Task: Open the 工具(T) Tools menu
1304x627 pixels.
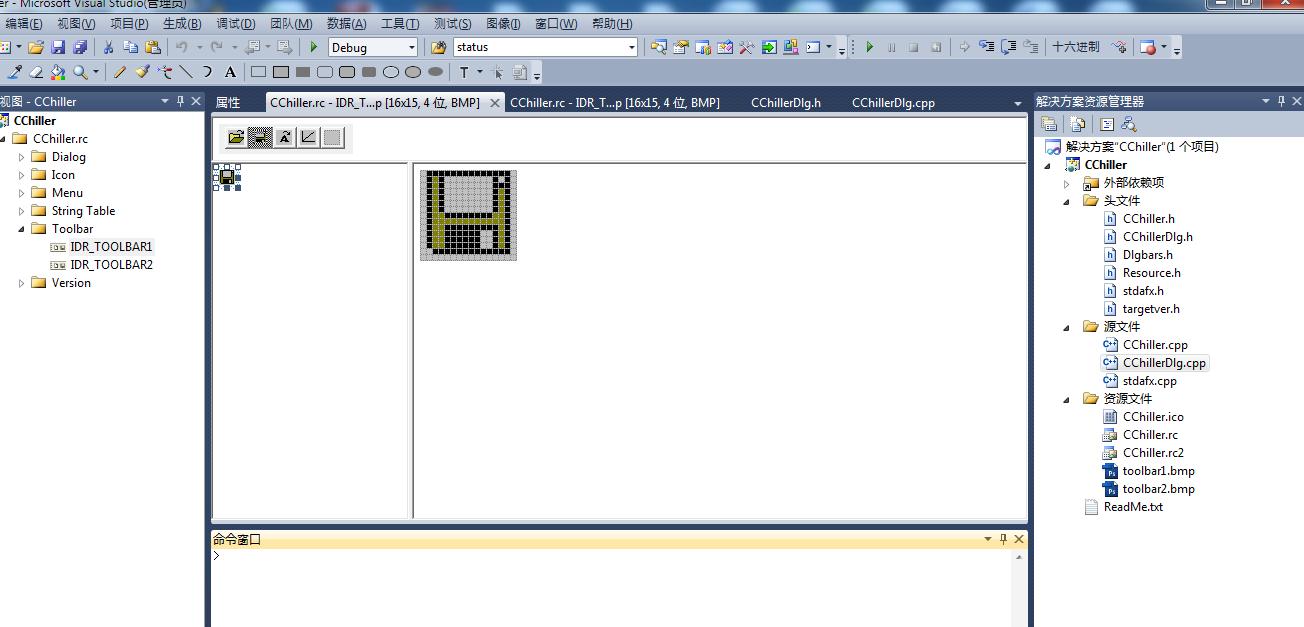Action: pyautogui.click(x=400, y=23)
